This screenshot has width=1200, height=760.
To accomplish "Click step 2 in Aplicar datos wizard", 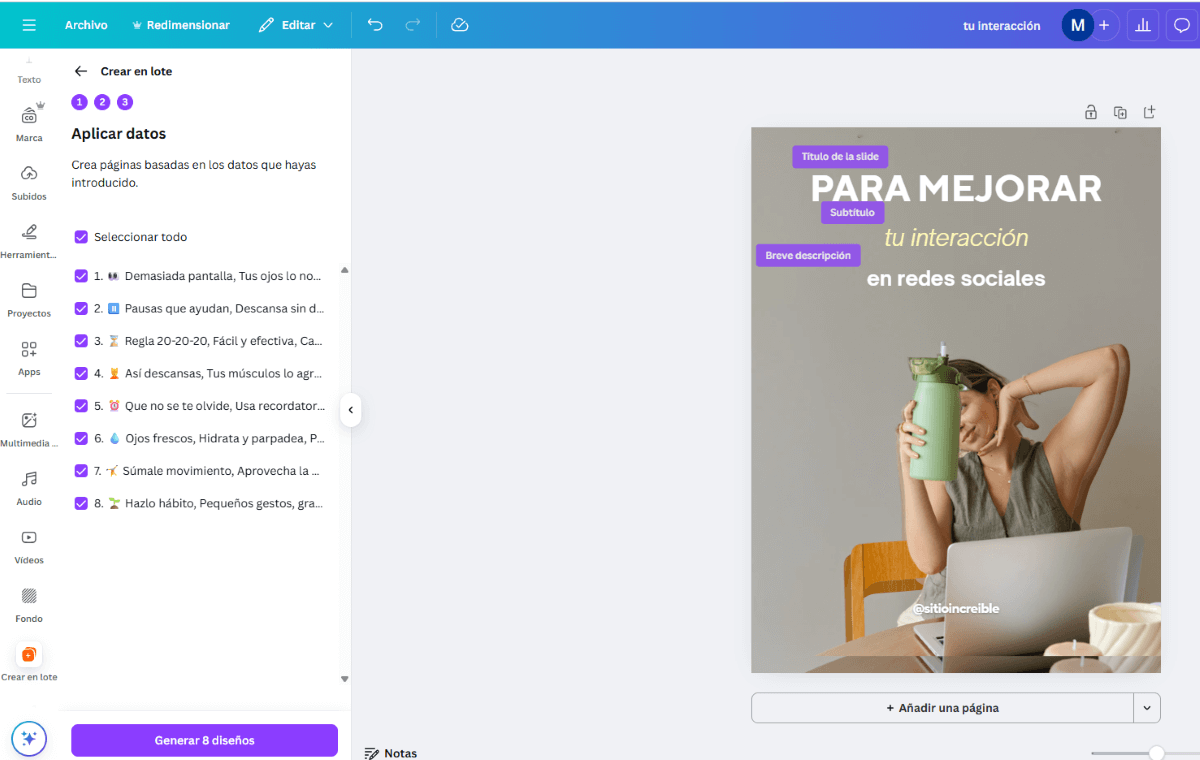I will (x=102, y=101).
